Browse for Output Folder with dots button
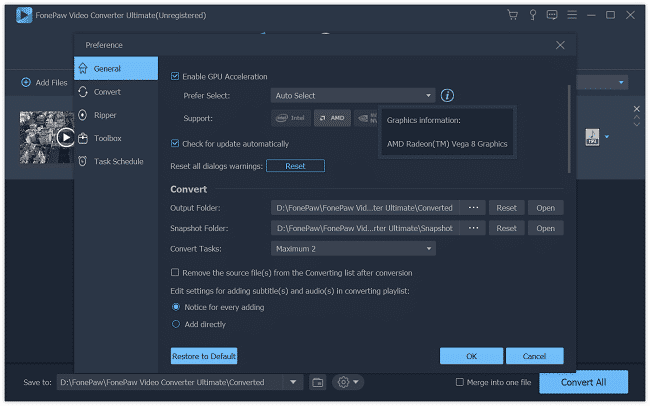Viewport: 650px width, 406px height. click(x=473, y=208)
